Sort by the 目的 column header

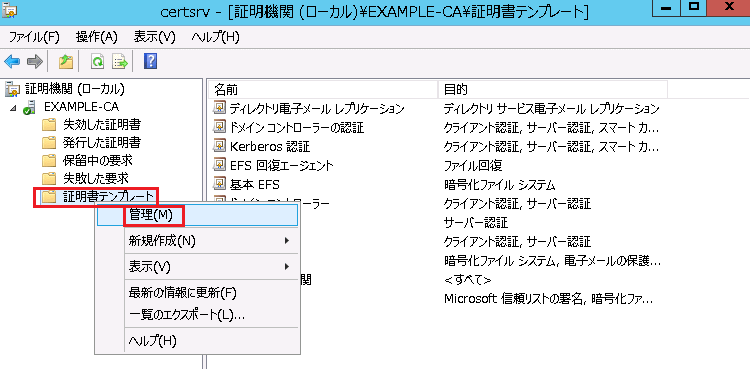(552, 89)
